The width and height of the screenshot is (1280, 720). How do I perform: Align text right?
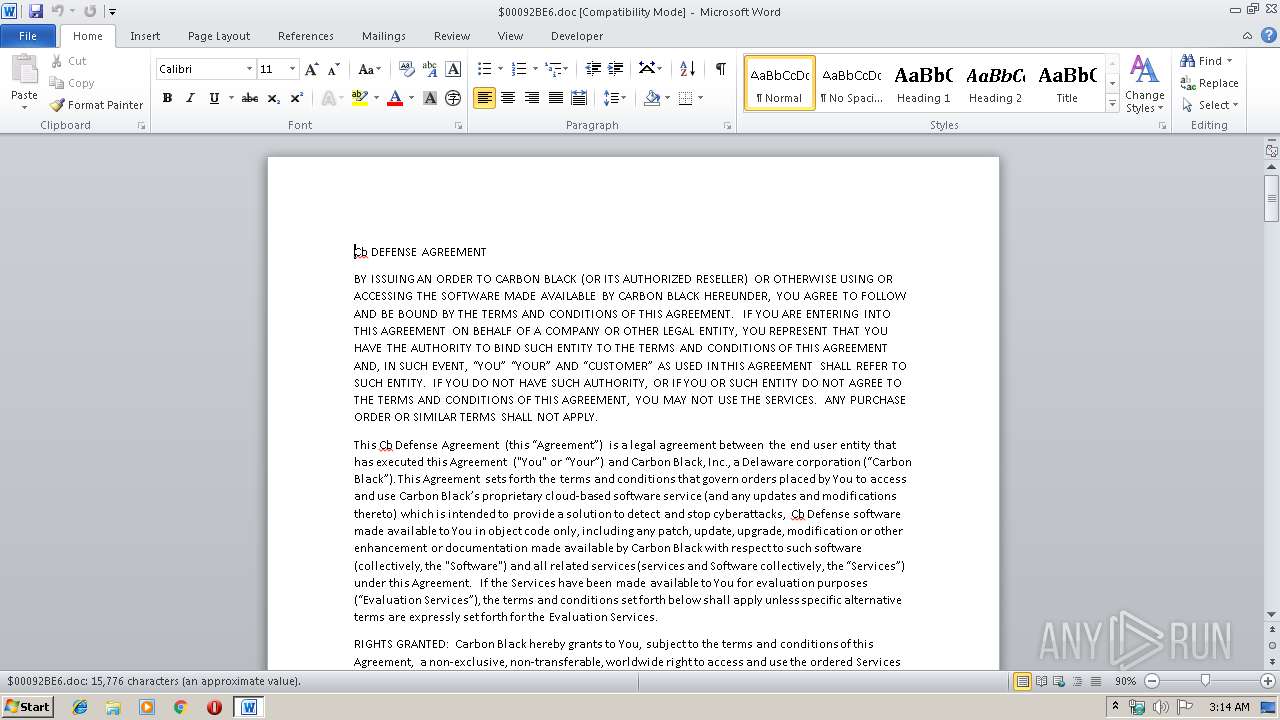point(531,98)
